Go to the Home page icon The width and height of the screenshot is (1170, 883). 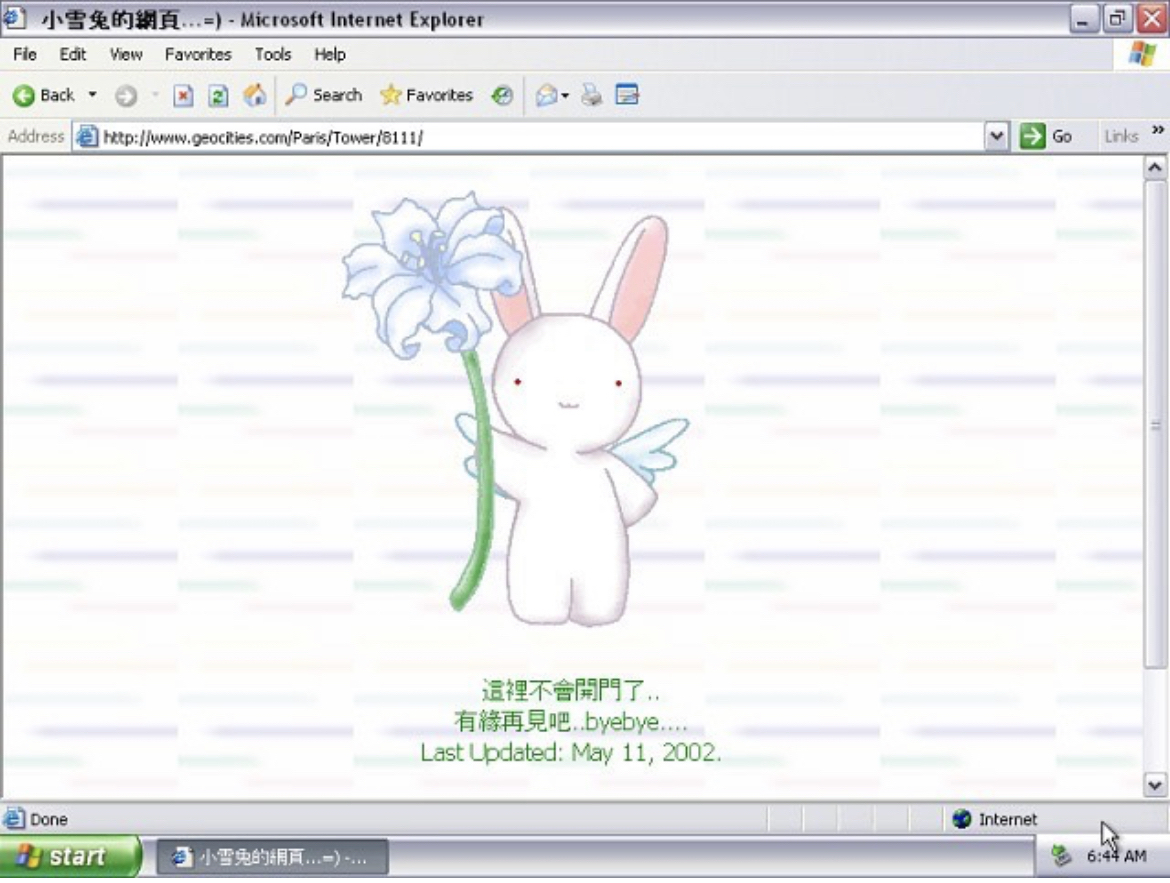[x=255, y=96]
